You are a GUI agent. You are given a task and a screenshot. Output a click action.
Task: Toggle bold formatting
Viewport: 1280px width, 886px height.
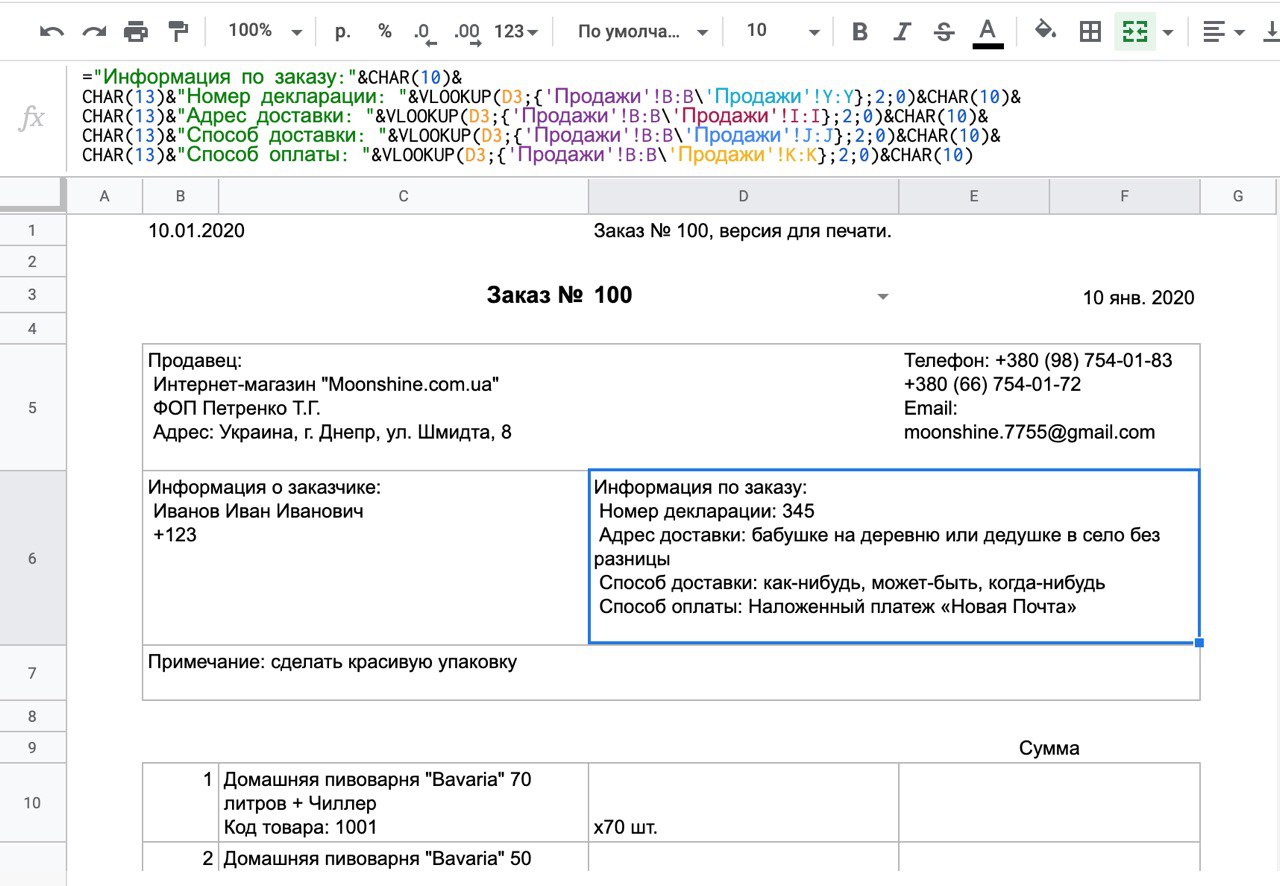point(859,32)
